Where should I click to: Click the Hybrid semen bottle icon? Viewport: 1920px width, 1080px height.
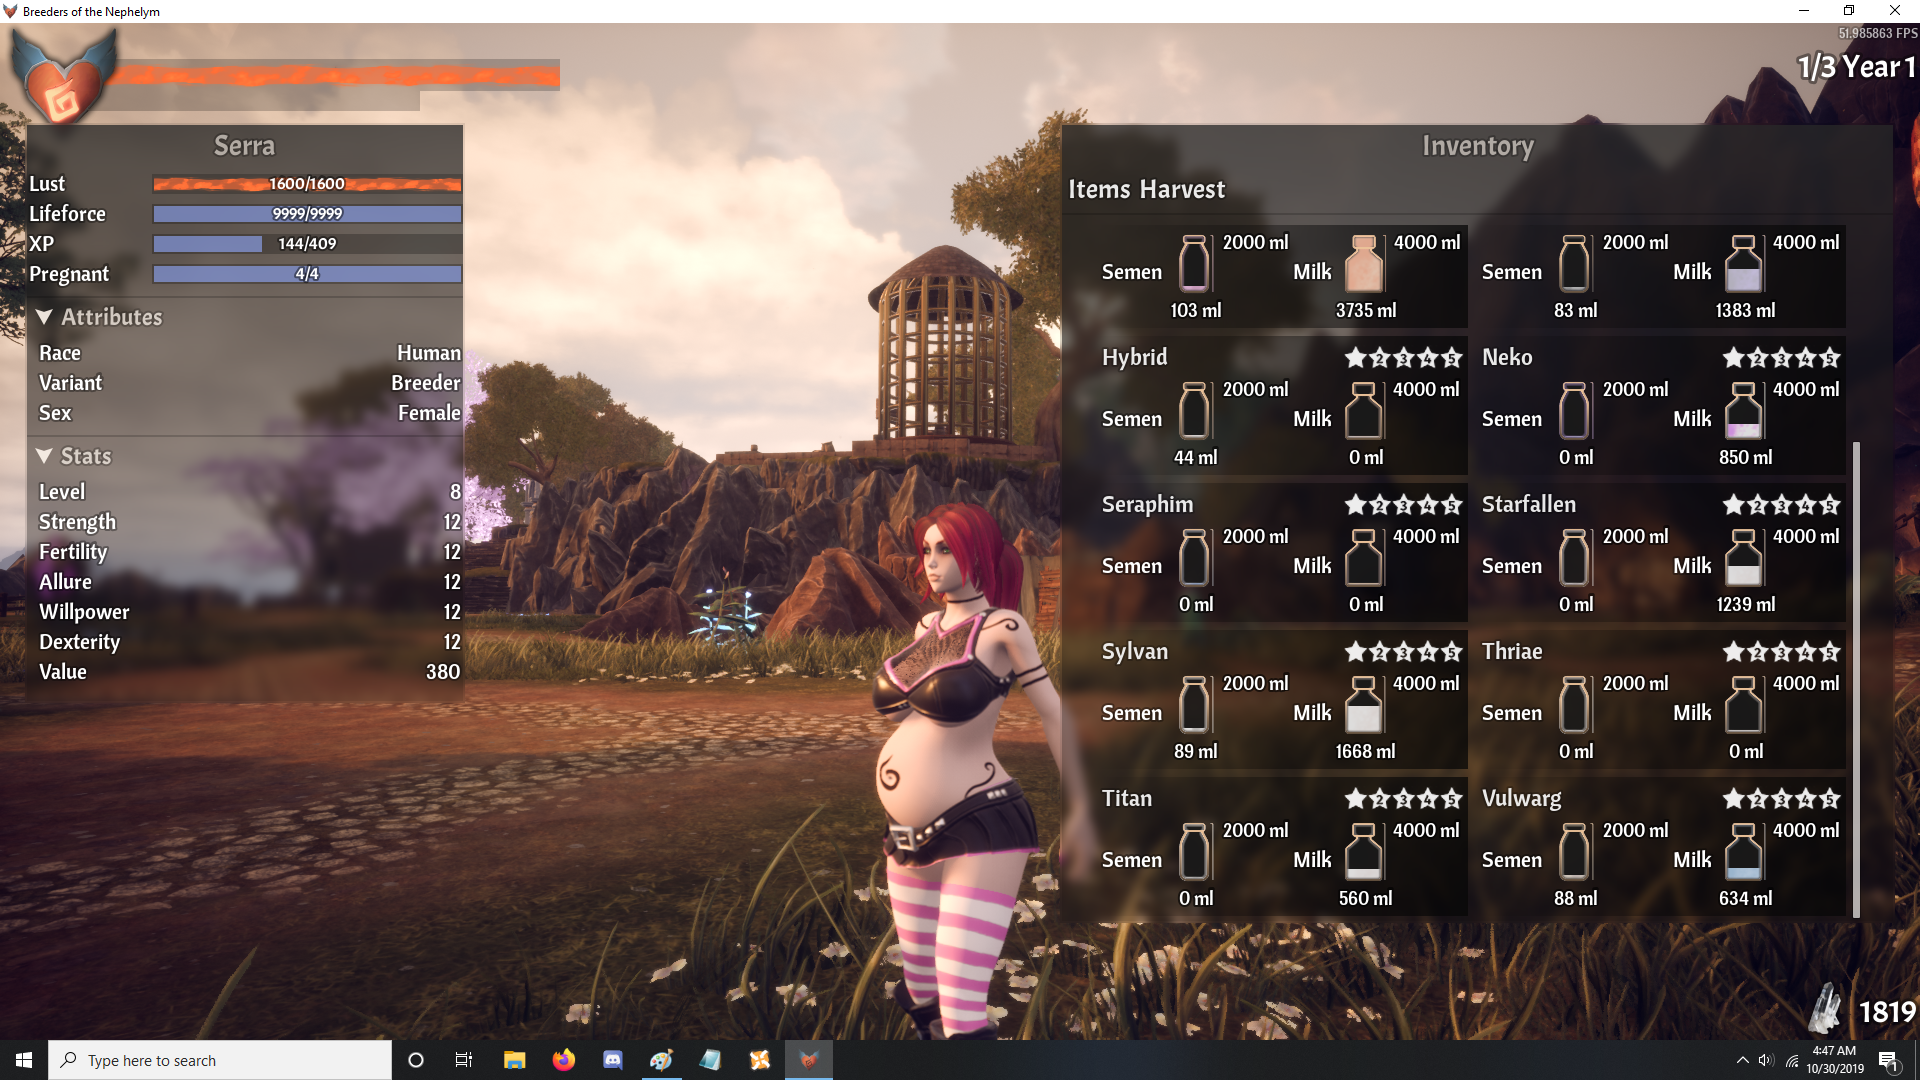[x=1194, y=410]
